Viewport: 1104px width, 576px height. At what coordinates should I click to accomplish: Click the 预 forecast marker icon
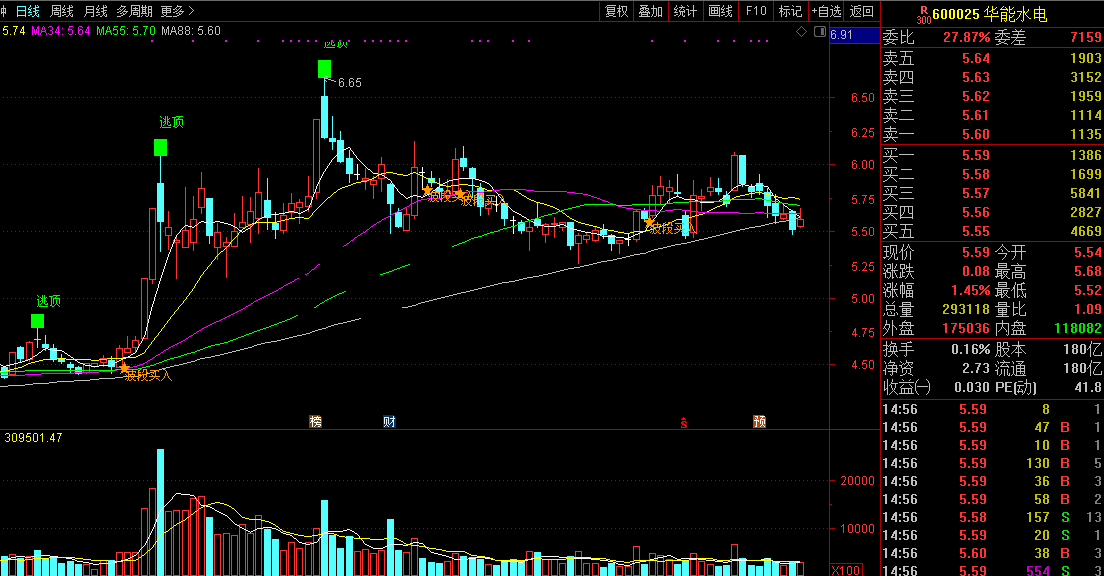click(759, 421)
